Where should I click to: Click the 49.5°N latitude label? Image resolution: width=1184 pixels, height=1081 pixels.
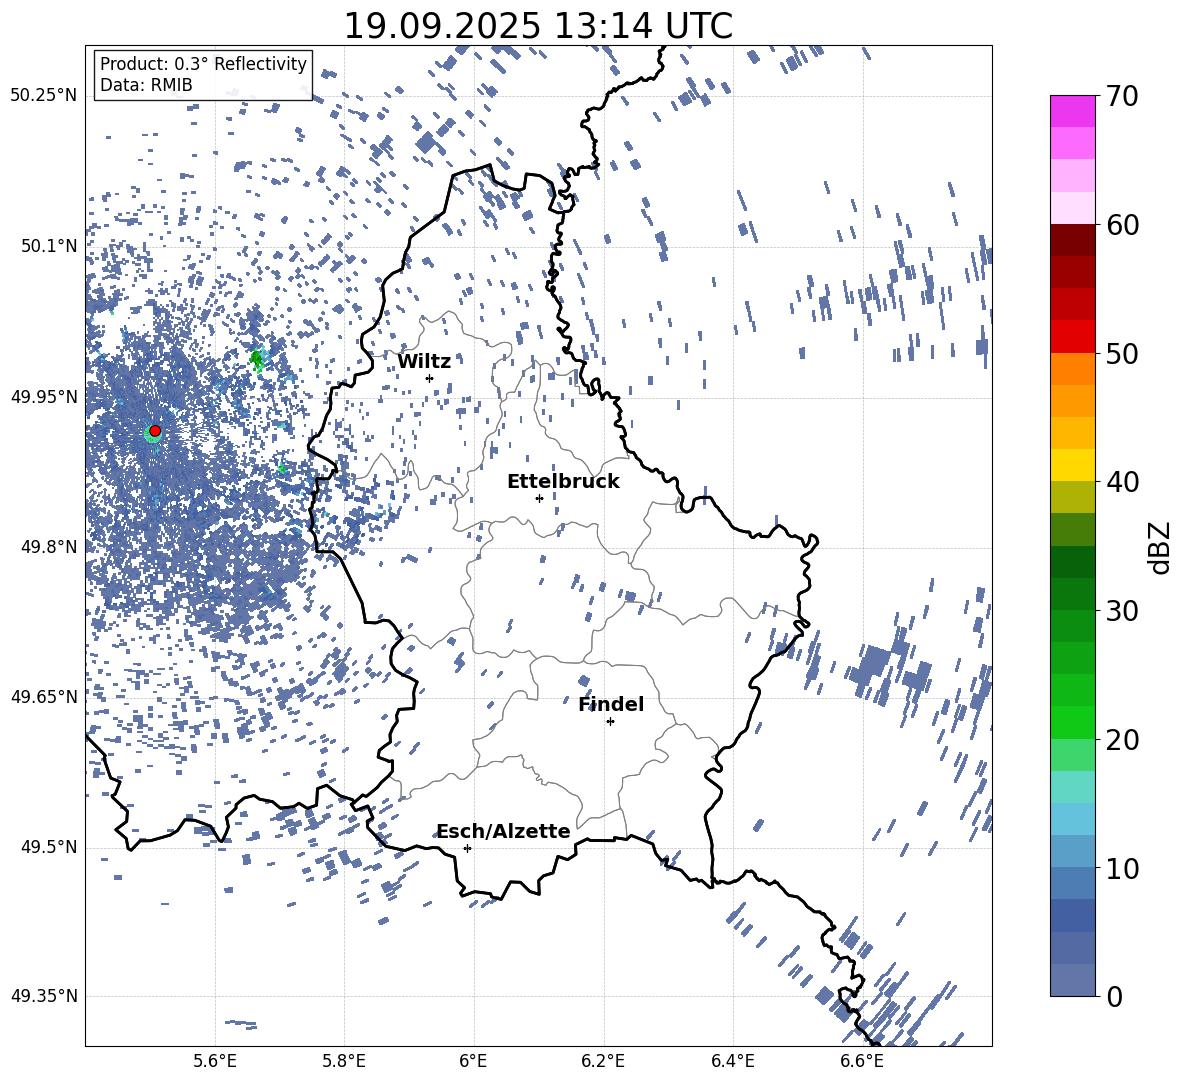click(x=48, y=847)
